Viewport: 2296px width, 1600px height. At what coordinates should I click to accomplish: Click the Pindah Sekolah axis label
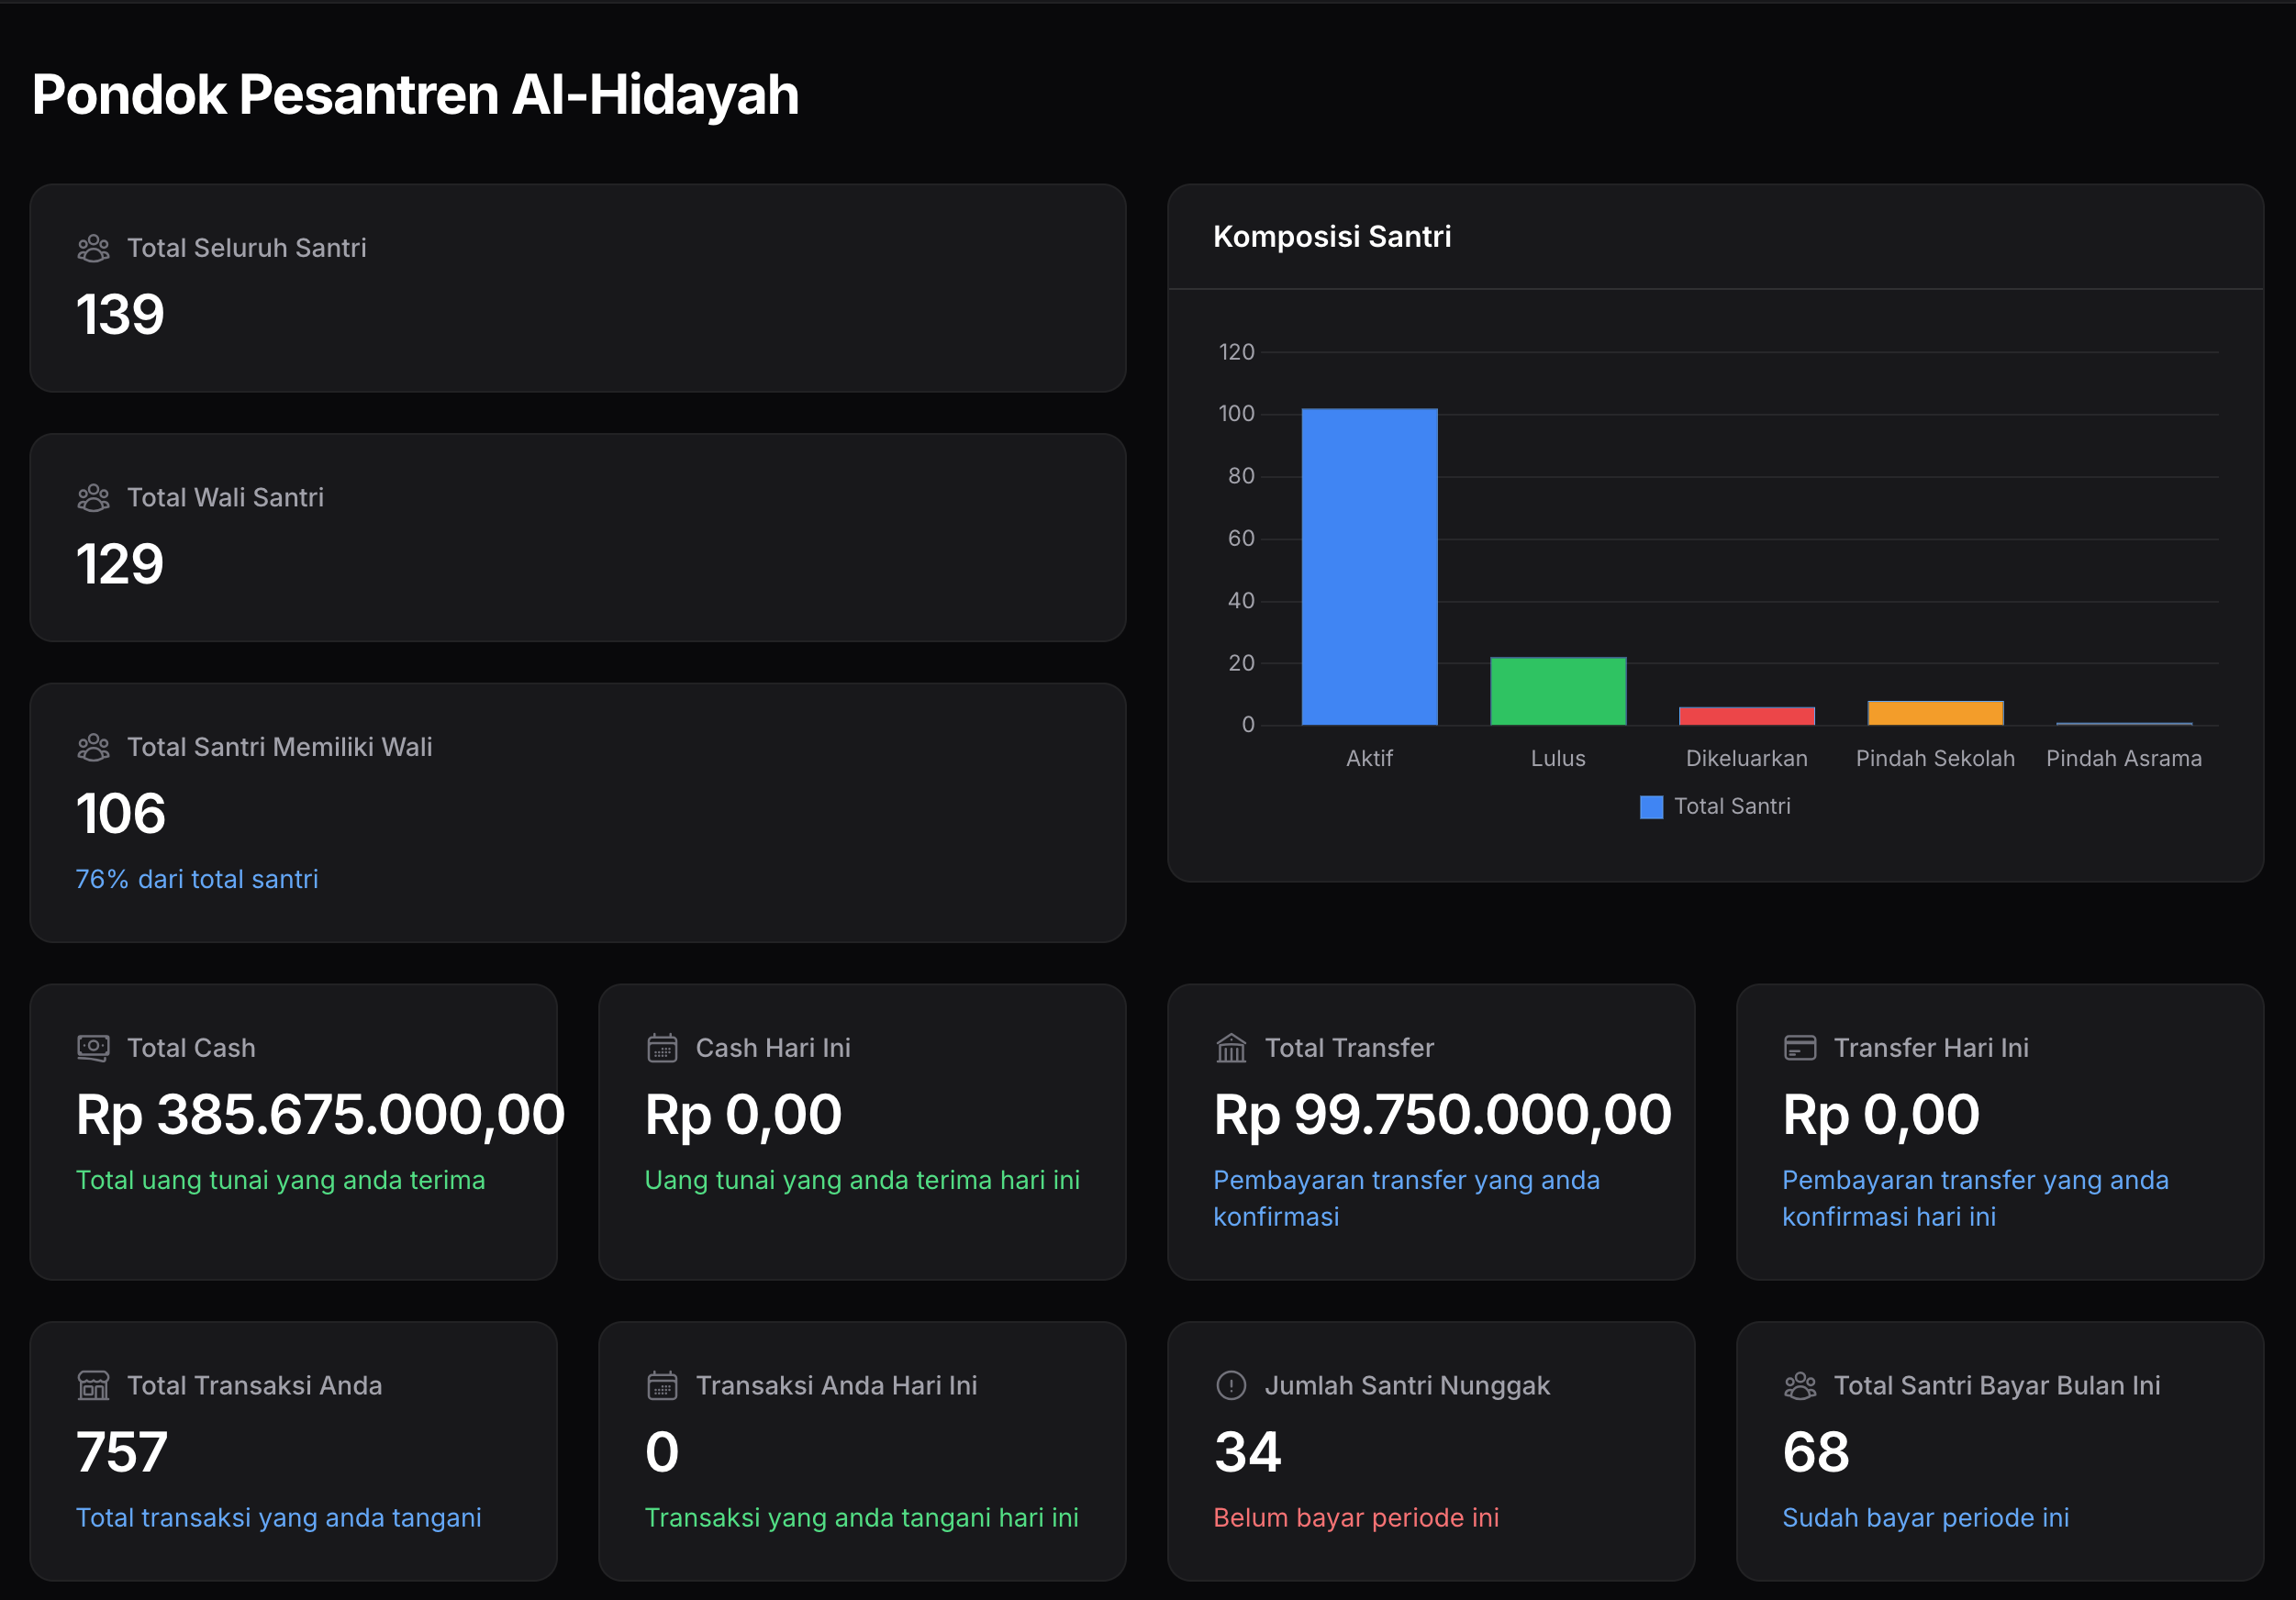[1935, 759]
